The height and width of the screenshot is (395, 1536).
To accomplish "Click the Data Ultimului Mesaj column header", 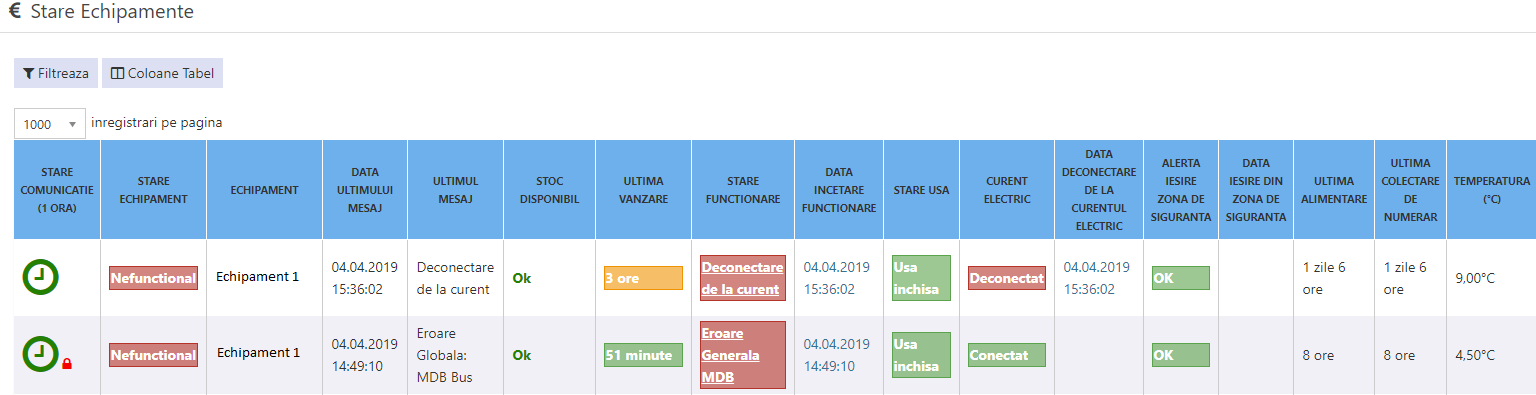I will tap(365, 190).
